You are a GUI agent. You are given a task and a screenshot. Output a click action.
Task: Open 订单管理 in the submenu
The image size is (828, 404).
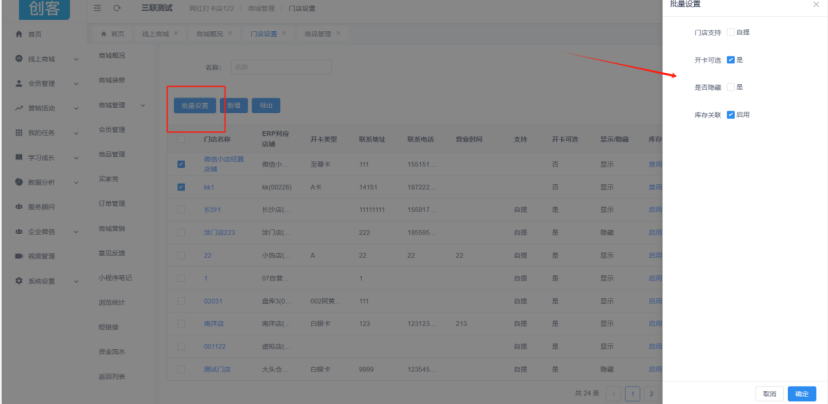click(x=112, y=203)
